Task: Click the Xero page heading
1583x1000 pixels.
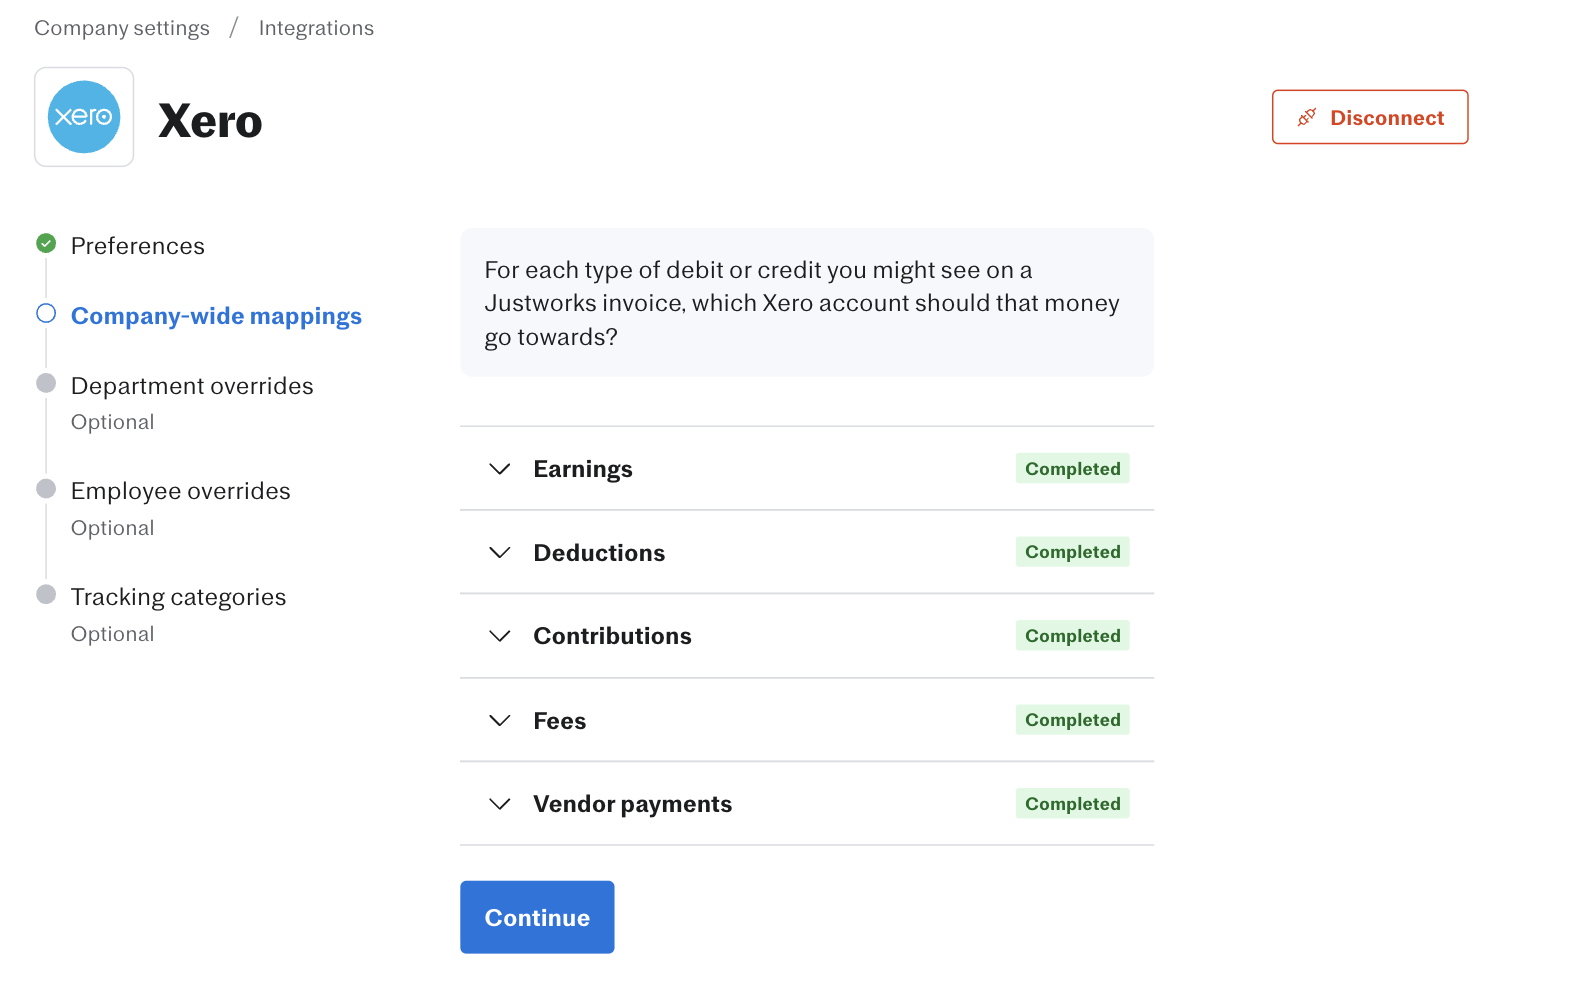Action: (210, 121)
